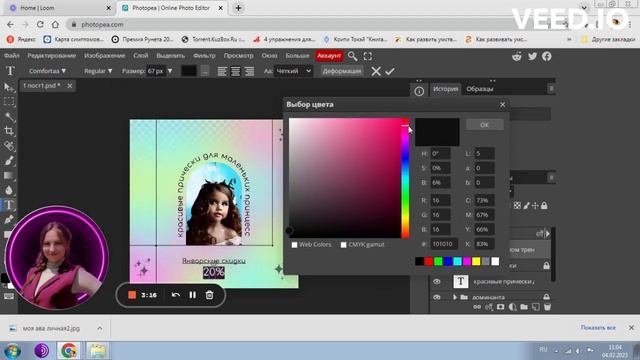Image resolution: width=640 pixels, height=360 pixels.
Task: Toggle lock position icon
Action: [x=535, y=206]
